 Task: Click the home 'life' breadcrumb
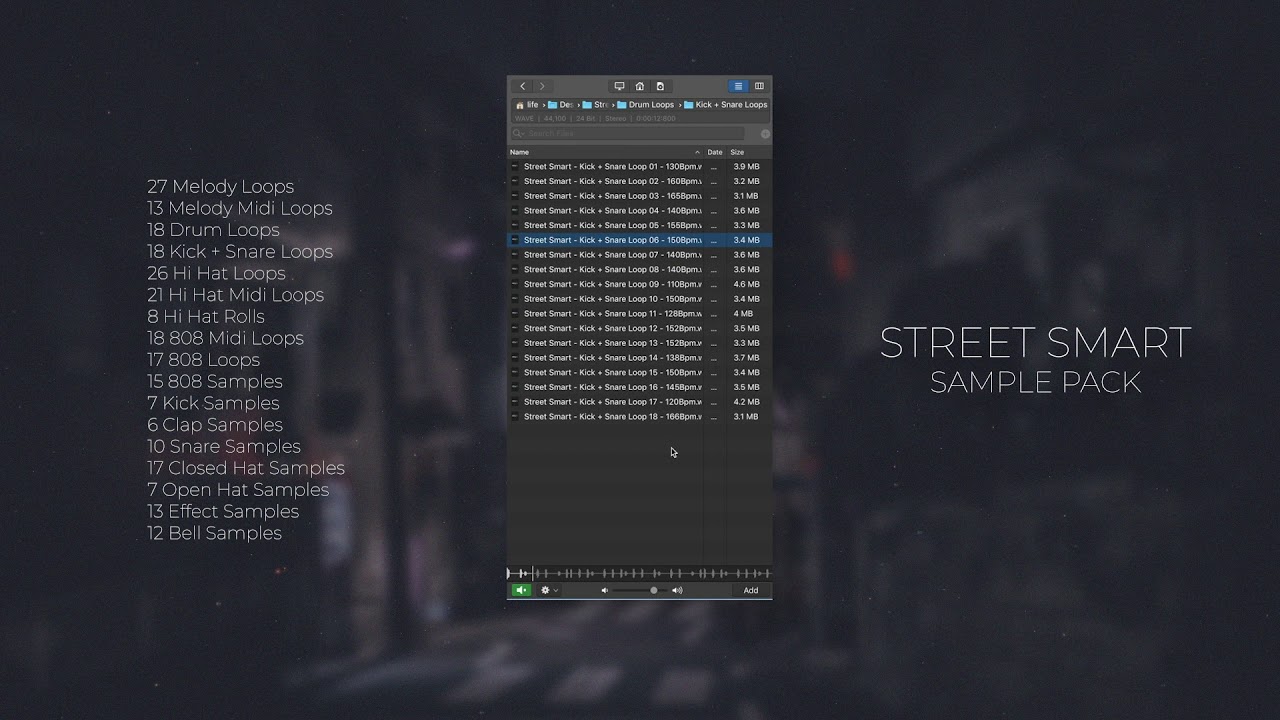(527, 104)
